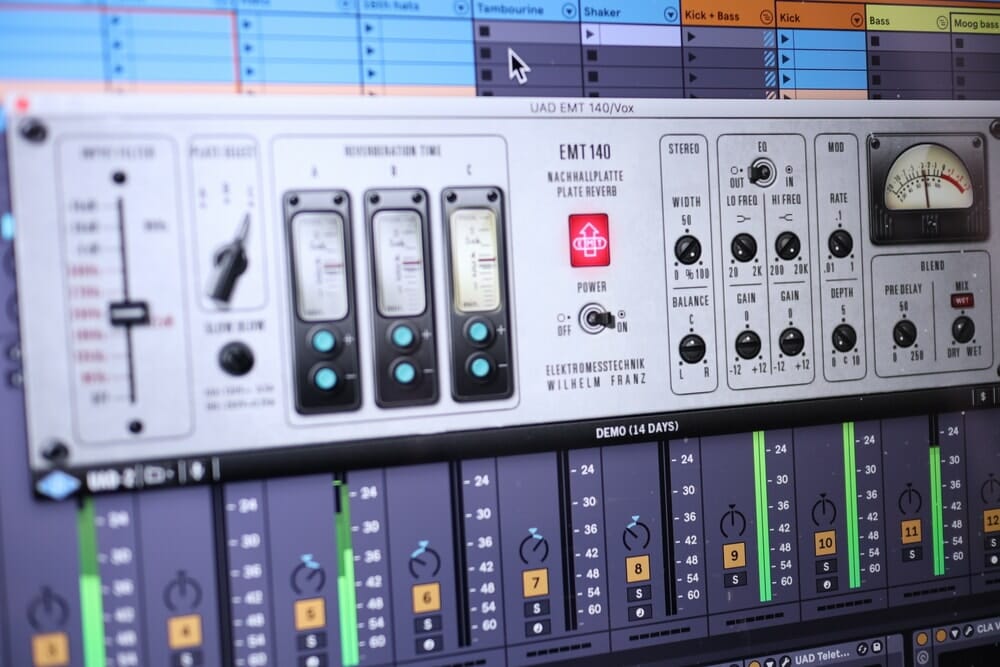This screenshot has height=667, width=1000.
Task: Click the Lo Freq EQ knob
Action: [x=744, y=247]
